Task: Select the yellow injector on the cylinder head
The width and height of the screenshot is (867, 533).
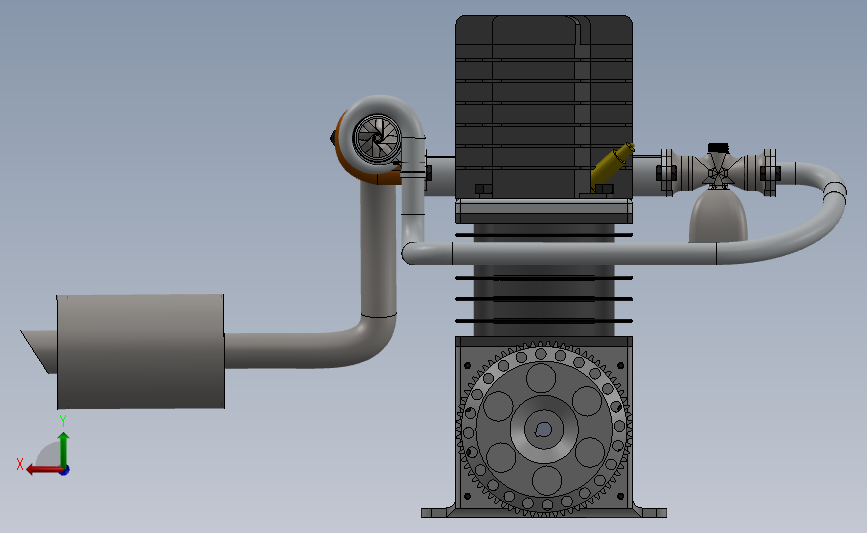Action: point(611,165)
